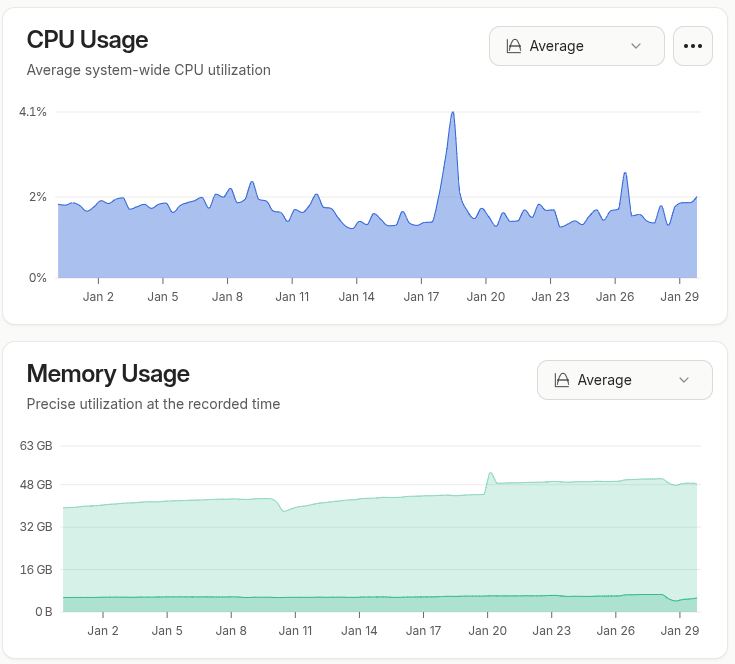Click 'Precise utilization at the recorded time' subtitle
Image resolution: width=735 pixels, height=664 pixels.
pos(153,404)
